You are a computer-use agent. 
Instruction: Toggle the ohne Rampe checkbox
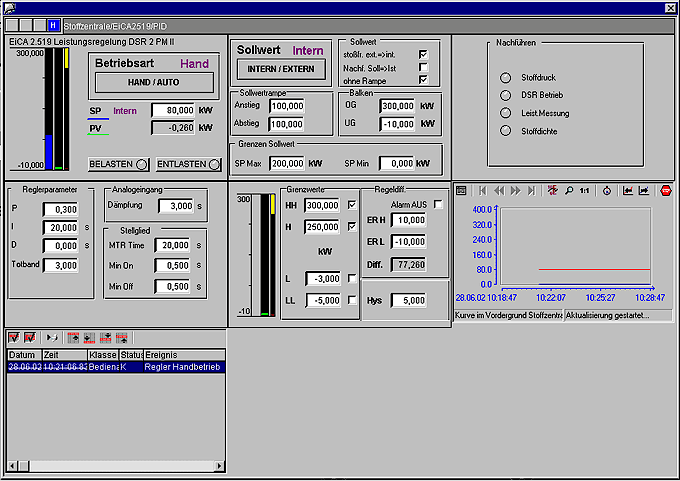pos(423,80)
